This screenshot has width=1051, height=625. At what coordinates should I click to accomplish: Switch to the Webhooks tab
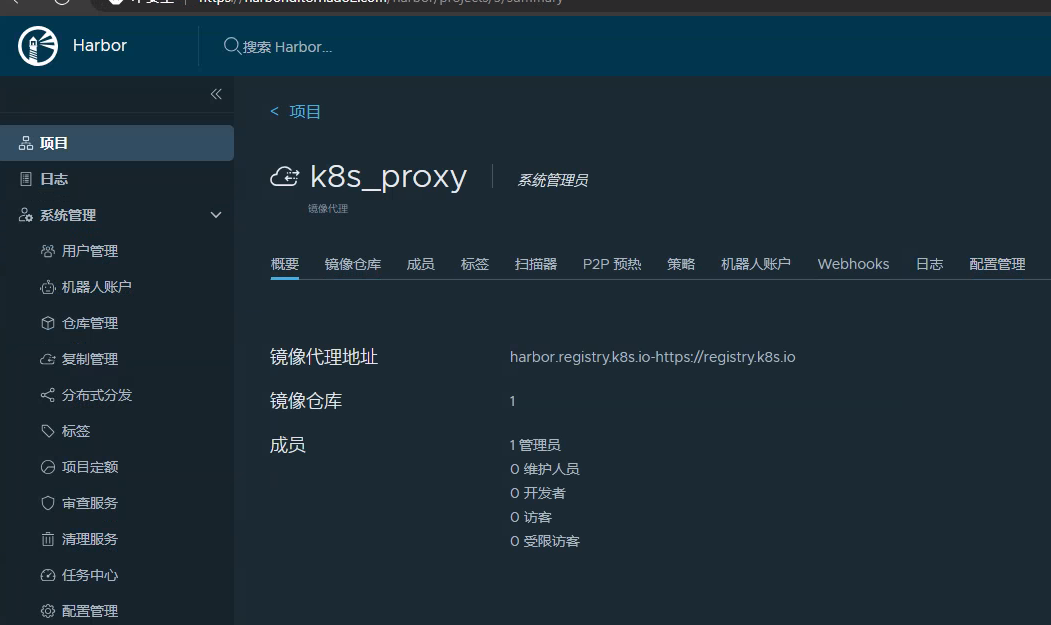(x=853, y=264)
